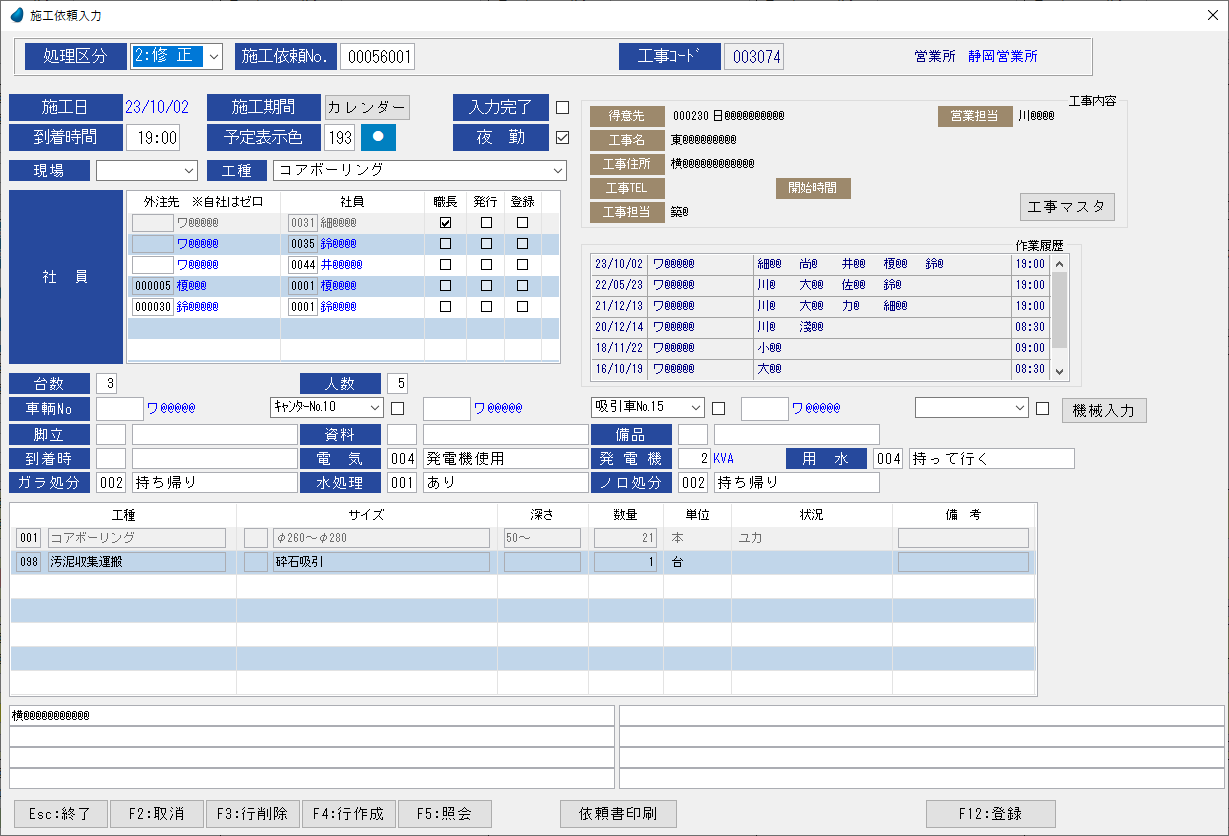The width and height of the screenshot is (1229, 836).
Task: Click the 備考 cell in row 098
Action: [x=963, y=562]
